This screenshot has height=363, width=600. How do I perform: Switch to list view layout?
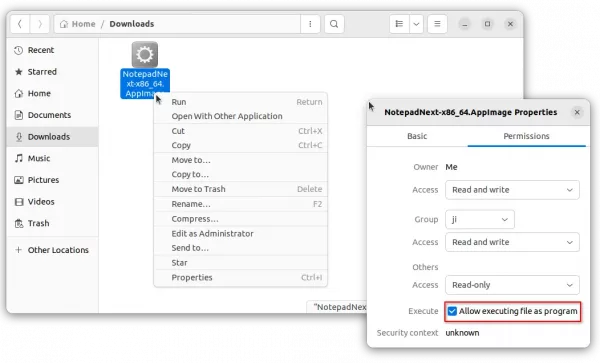pos(399,24)
